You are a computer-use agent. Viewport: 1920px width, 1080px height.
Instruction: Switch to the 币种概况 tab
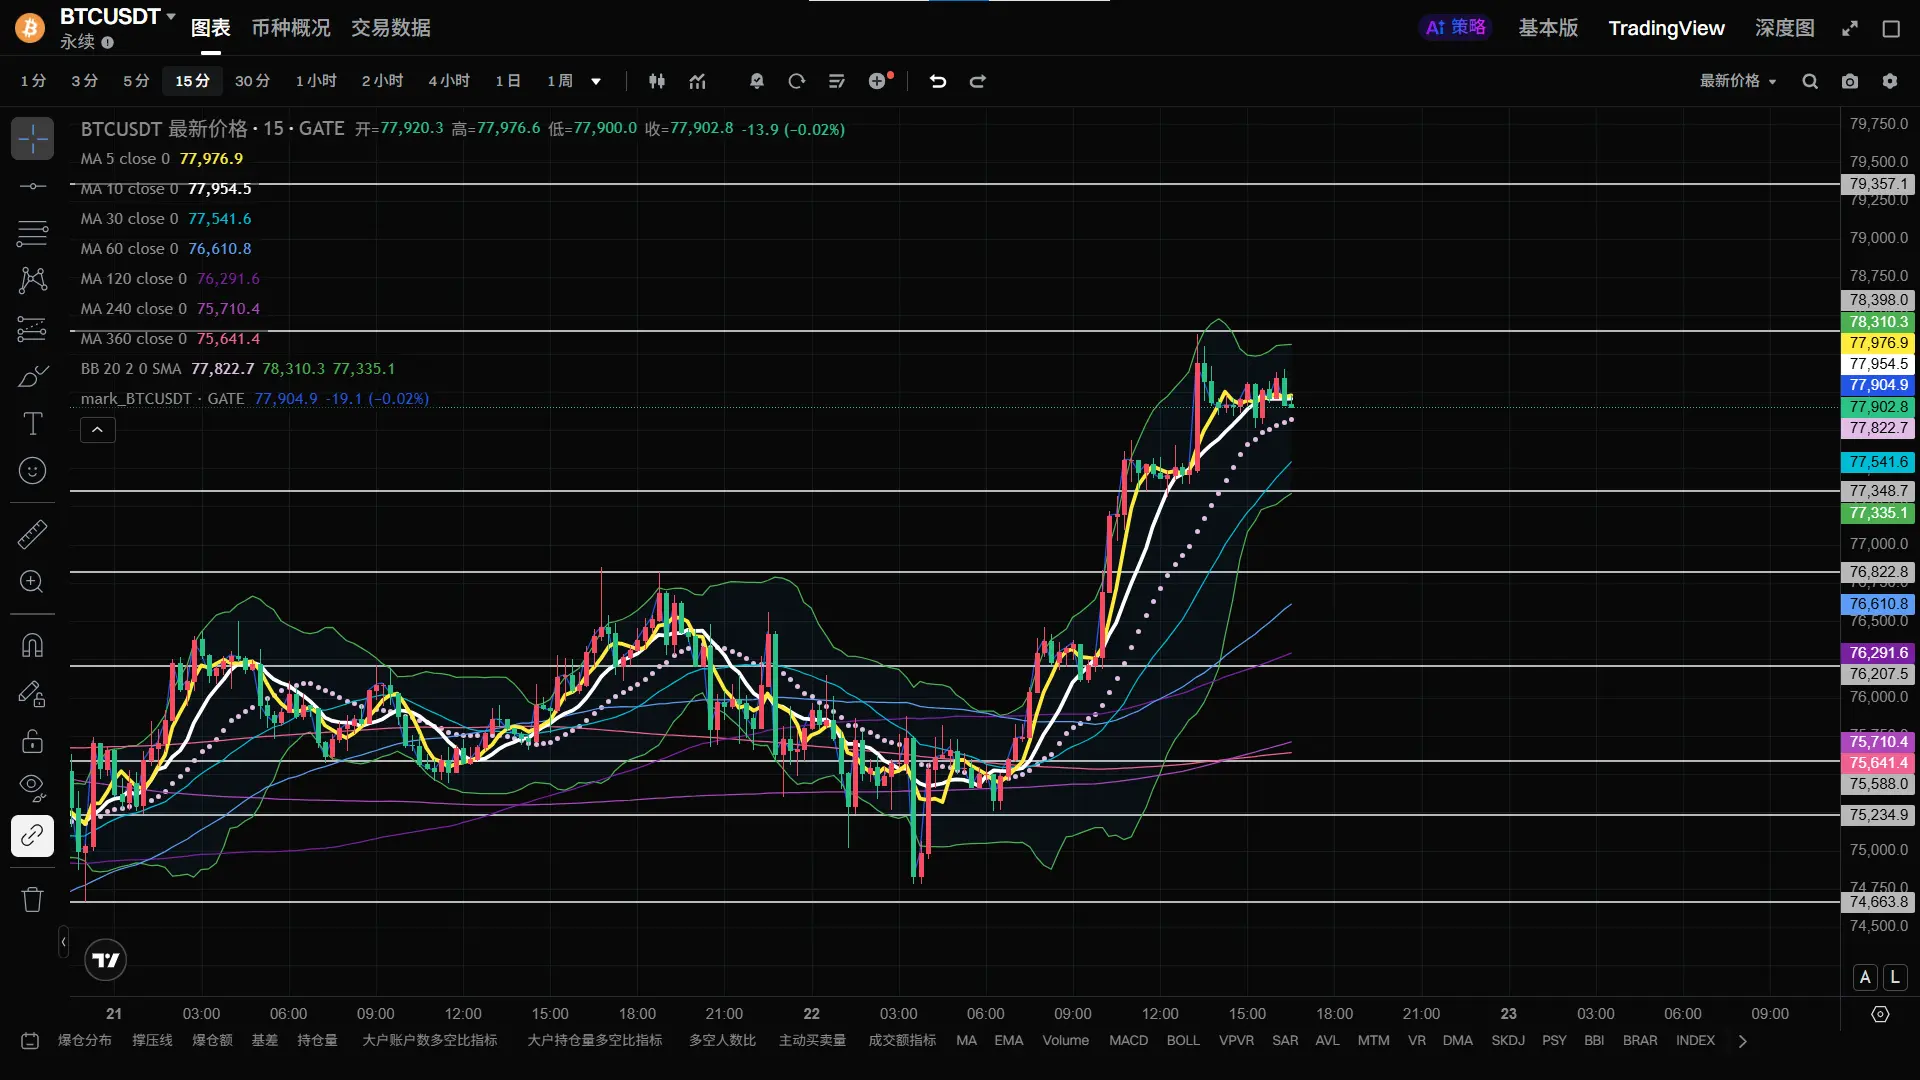pos(290,28)
